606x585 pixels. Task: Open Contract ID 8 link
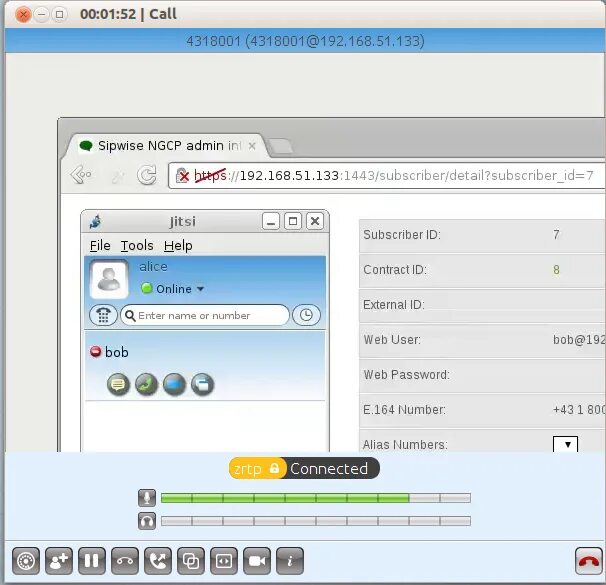(x=556, y=270)
